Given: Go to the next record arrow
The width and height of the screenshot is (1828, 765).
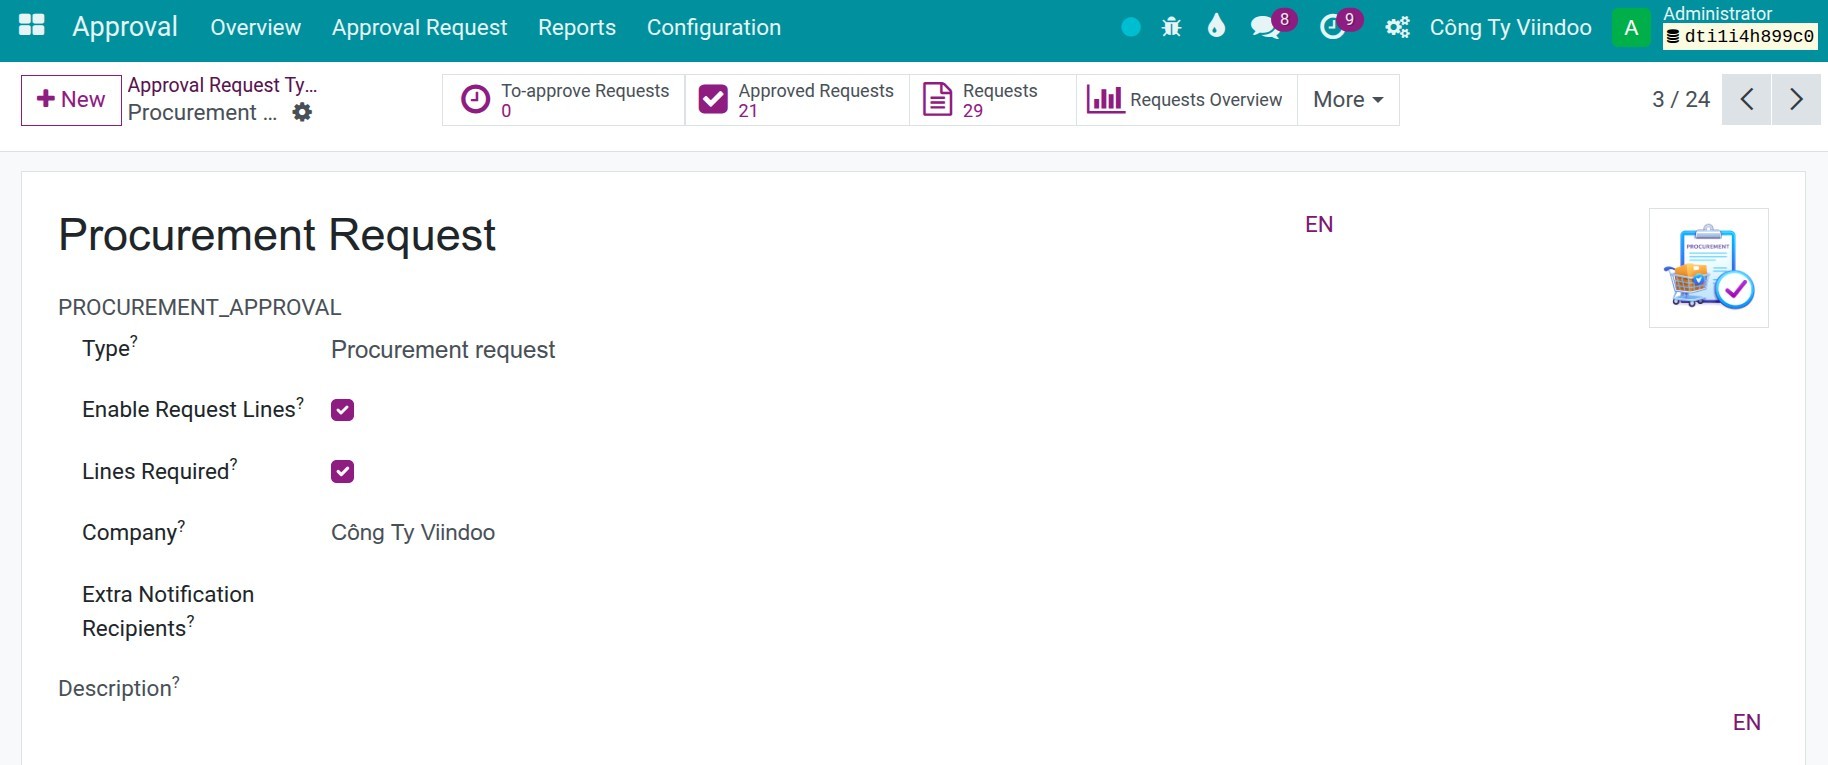Looking at the screenshot, I should point(1796,100).
